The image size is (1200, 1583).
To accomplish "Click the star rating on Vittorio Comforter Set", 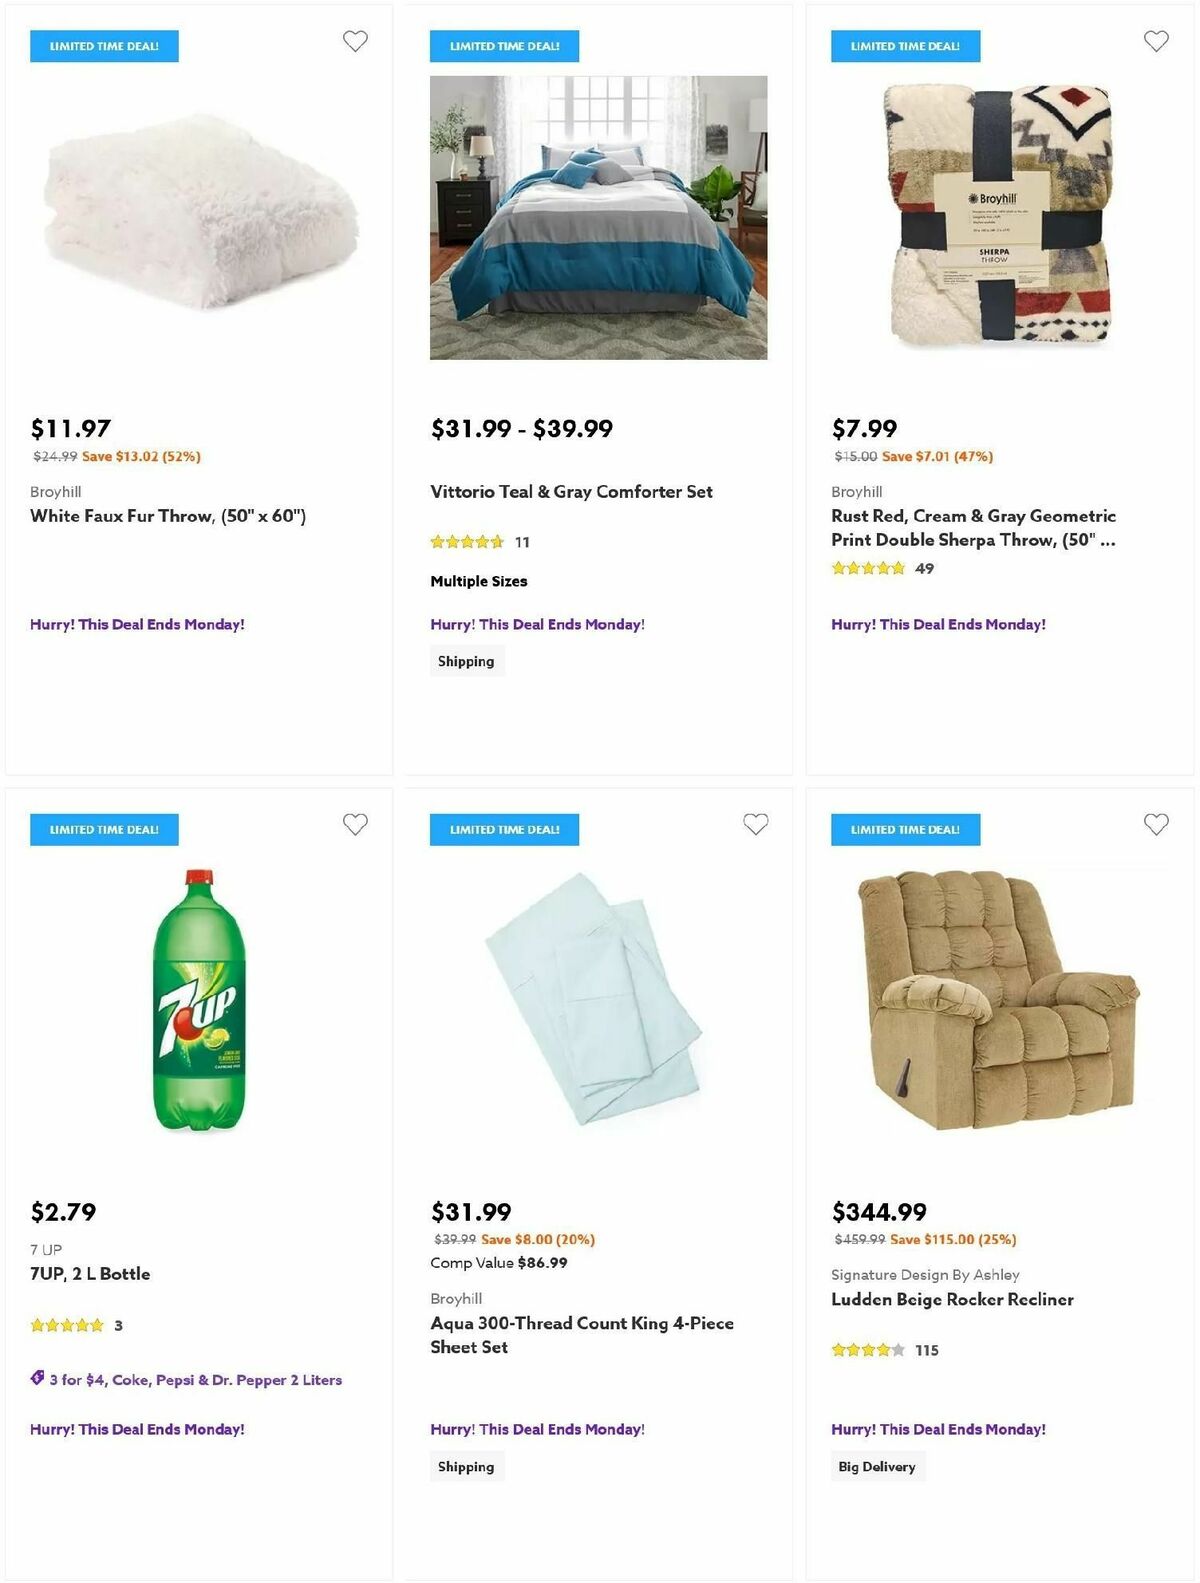I will pyautogui.click(x=466, y=541).
